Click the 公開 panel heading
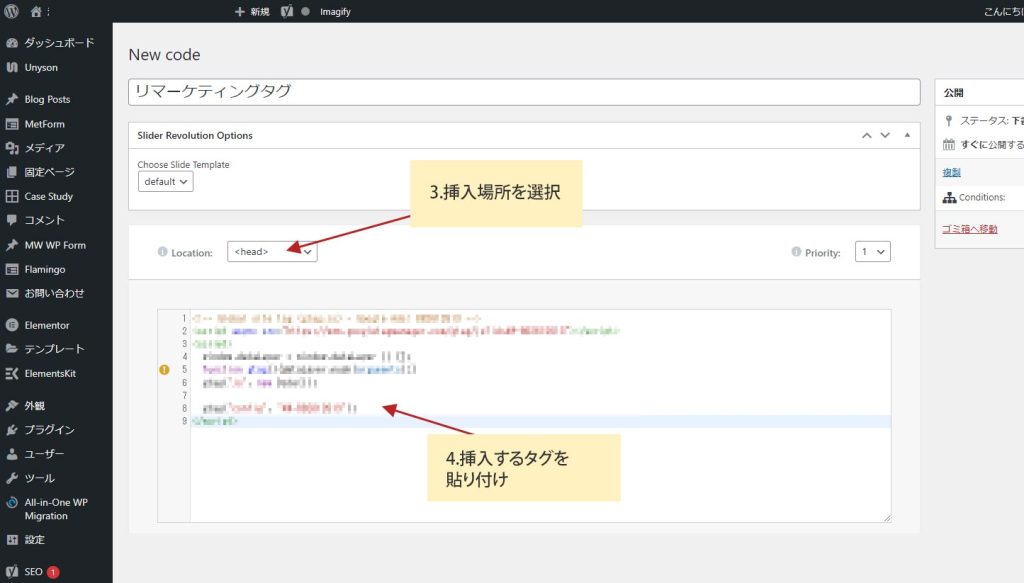The height and width of the screenshot is (583, 1024). point(953,93)
